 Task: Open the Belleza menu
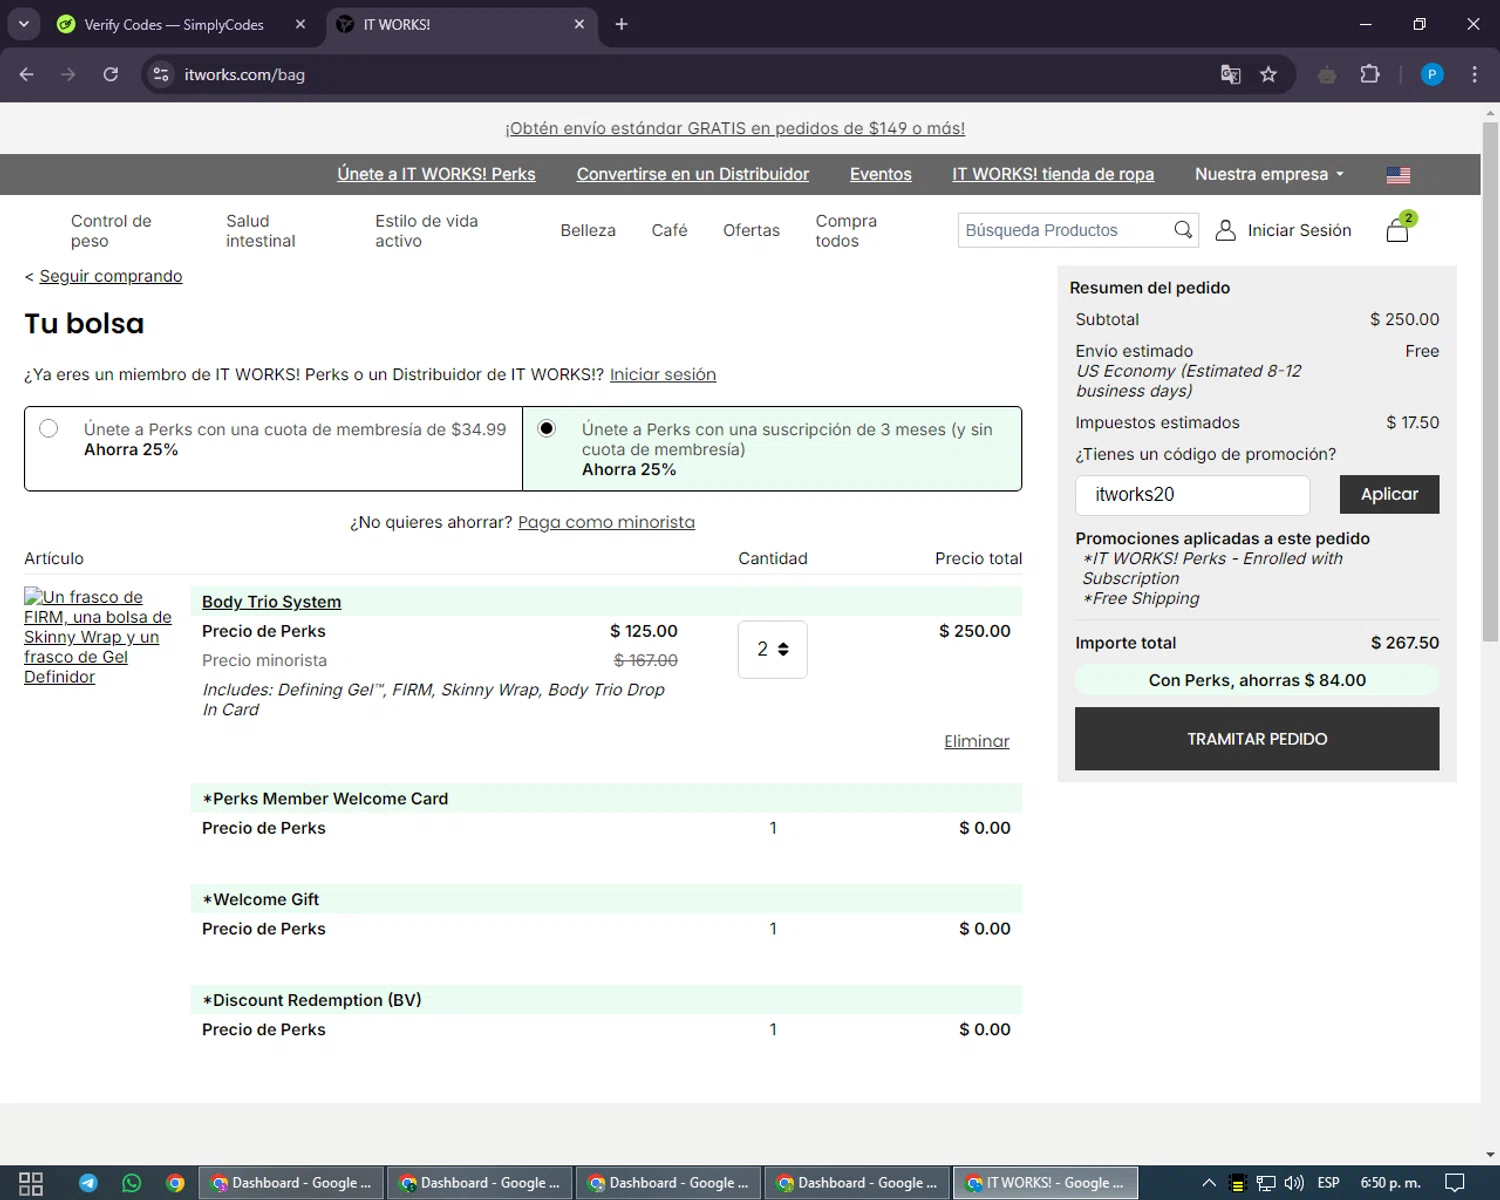pyautogui.click(x=588, y=230)
